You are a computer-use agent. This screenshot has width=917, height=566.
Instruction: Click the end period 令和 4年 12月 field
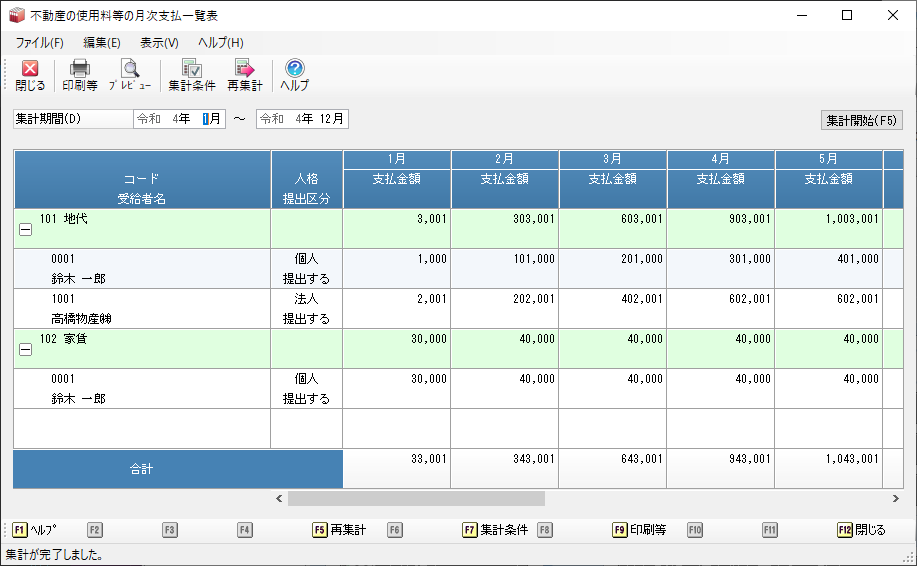[302, 119]
